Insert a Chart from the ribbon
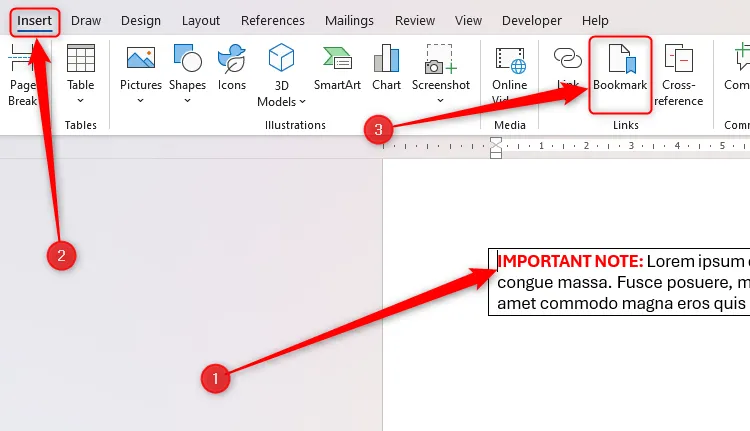The image size is (750, 431). [x=386, y=59]
